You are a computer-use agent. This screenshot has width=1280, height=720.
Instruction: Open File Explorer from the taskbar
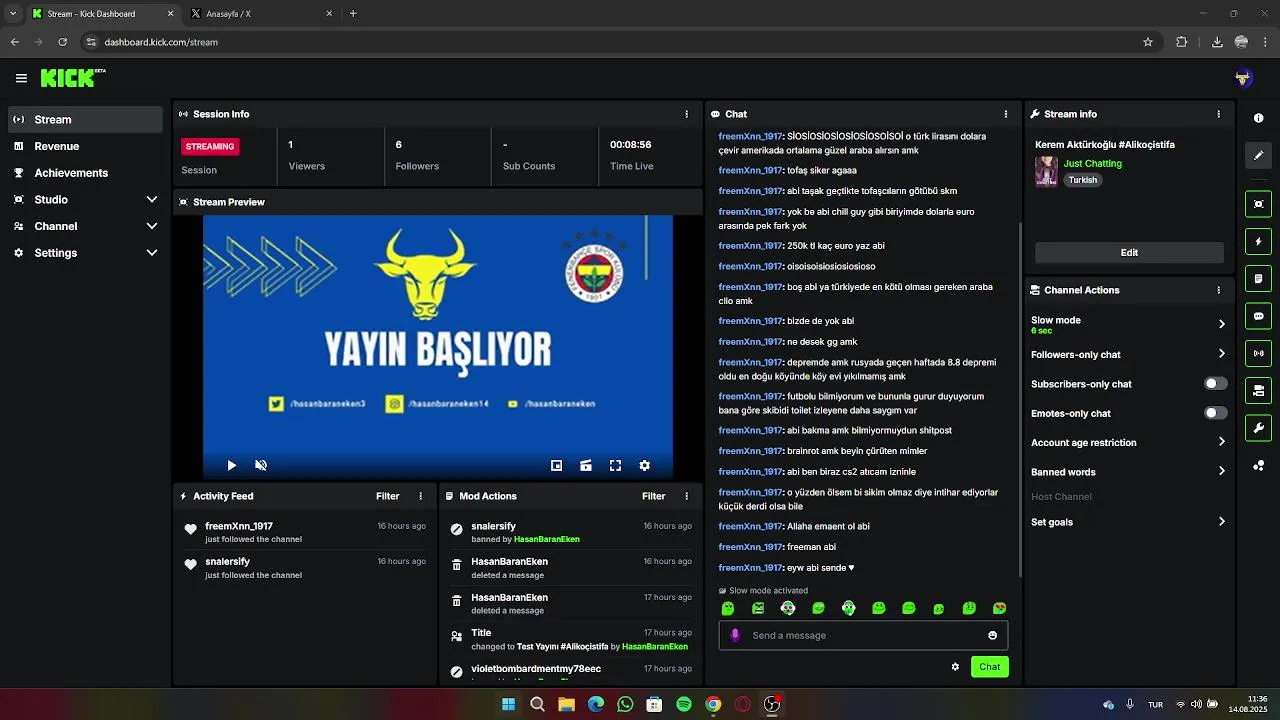(566, 704)
